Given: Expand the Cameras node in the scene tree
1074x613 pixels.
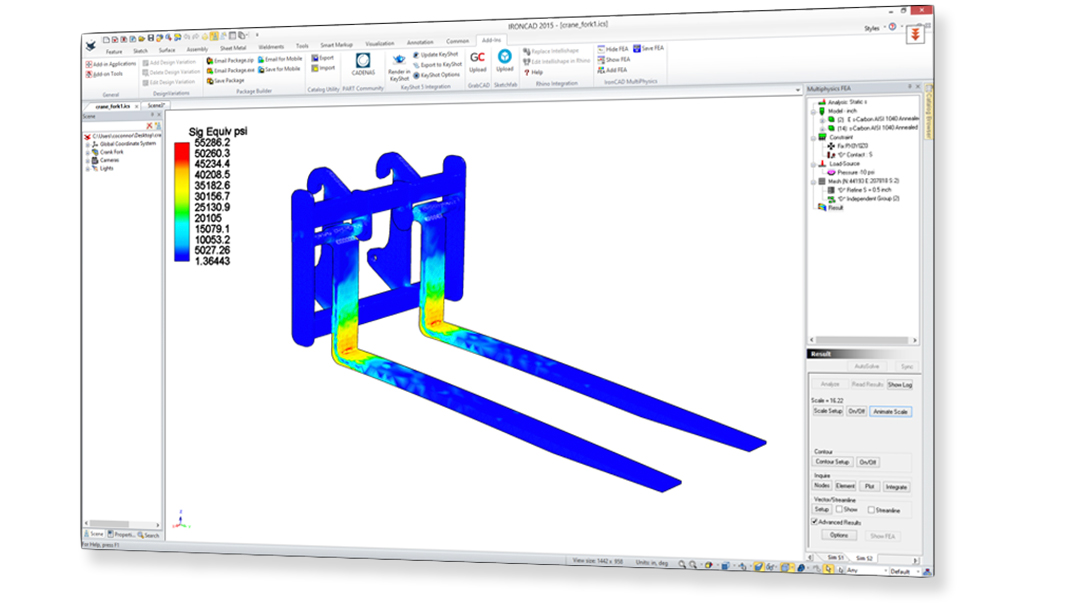Looking at the screenshot, I should point(87,160).
